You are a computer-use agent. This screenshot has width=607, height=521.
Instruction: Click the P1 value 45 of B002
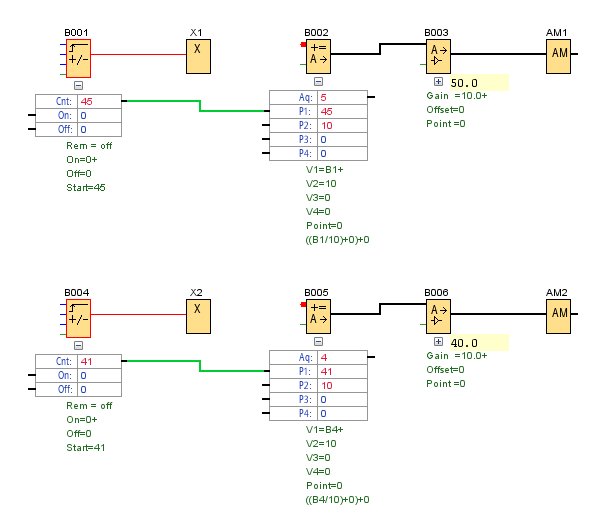point(342,111)
